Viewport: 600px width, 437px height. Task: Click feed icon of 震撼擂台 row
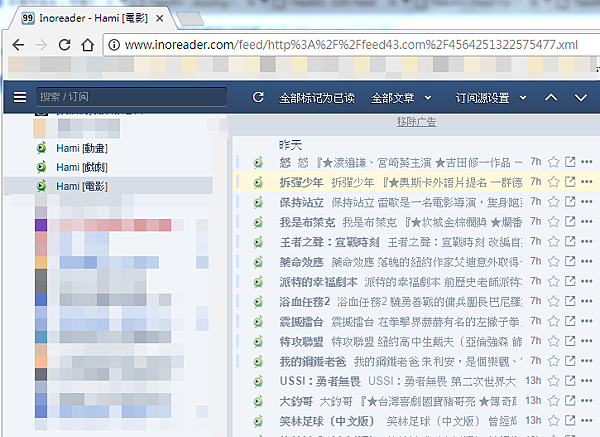pos(258,321)
